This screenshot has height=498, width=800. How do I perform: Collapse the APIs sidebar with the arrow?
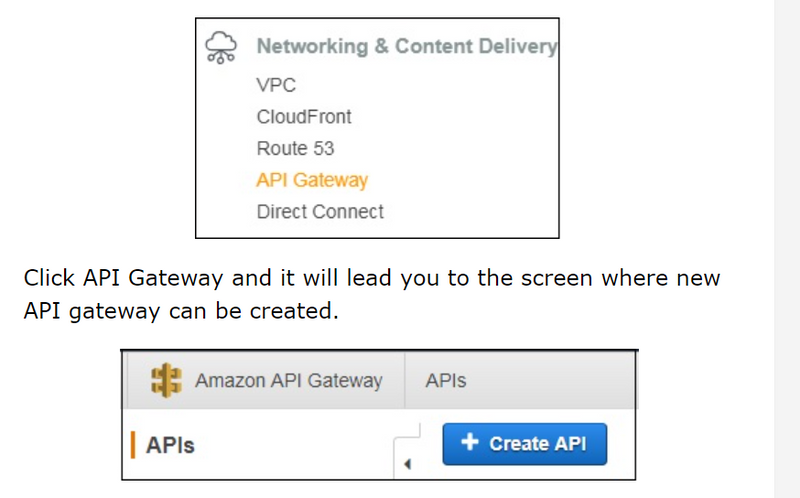[408, 464]
